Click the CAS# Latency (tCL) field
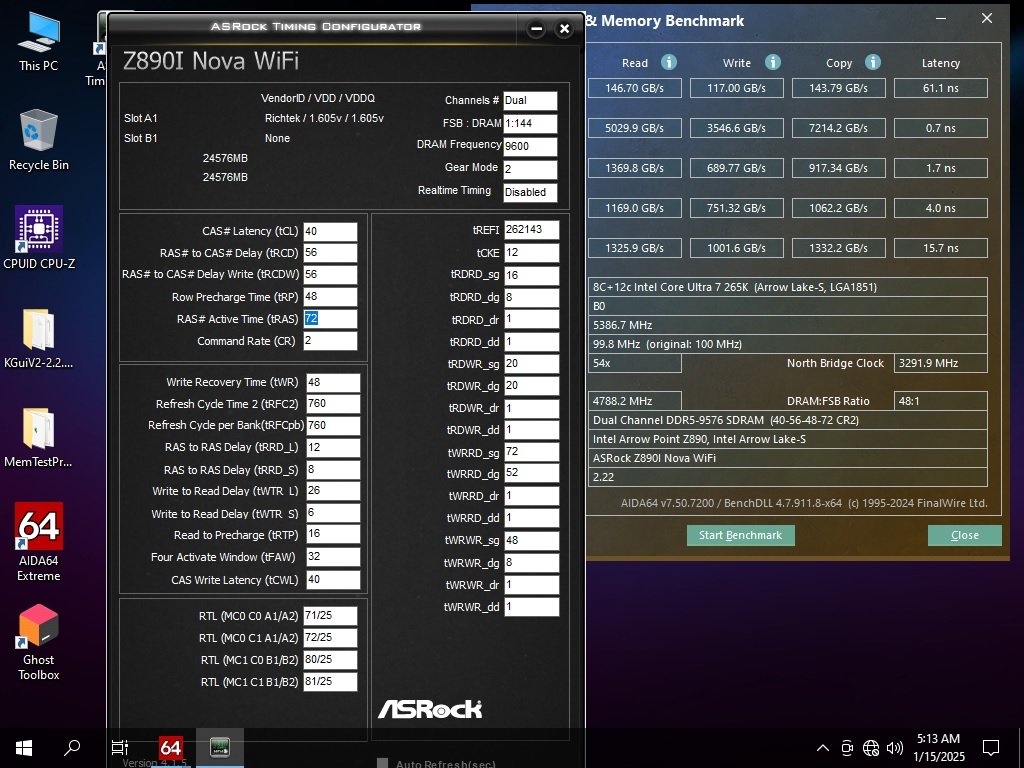This screenshot has width=1024, height=768. (330, 231)
